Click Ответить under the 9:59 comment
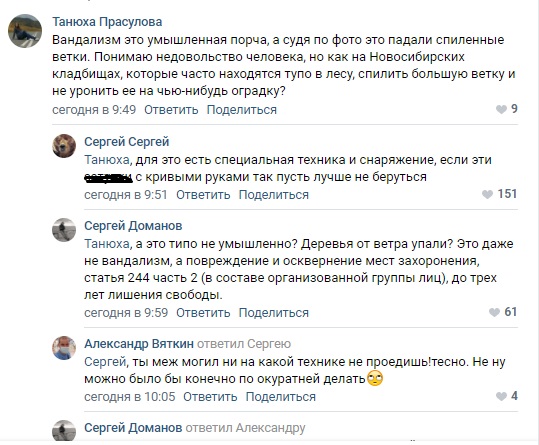Viewport: 539px width, 445px height. point(203,312)
